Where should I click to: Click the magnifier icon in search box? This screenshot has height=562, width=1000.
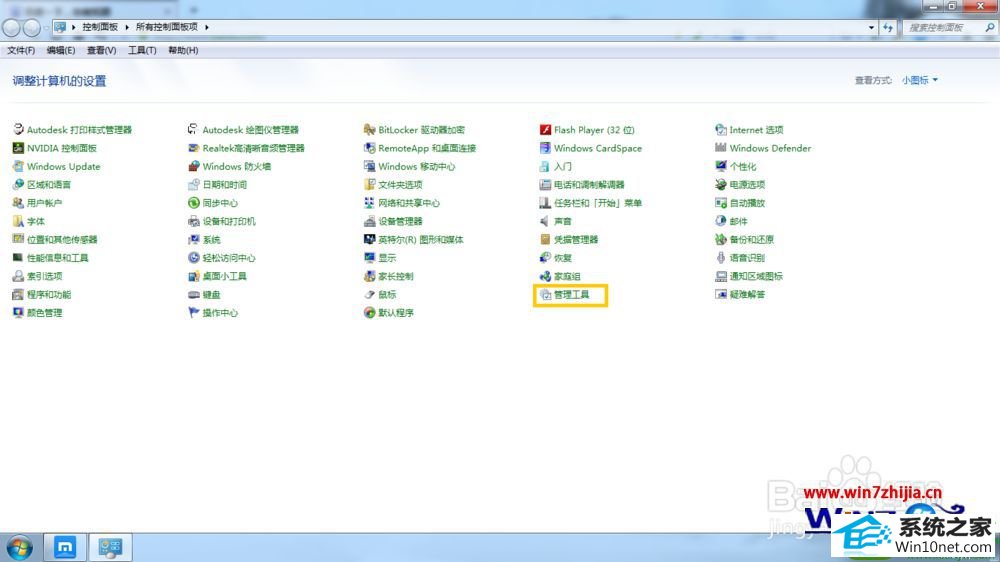tap(990, 27)
